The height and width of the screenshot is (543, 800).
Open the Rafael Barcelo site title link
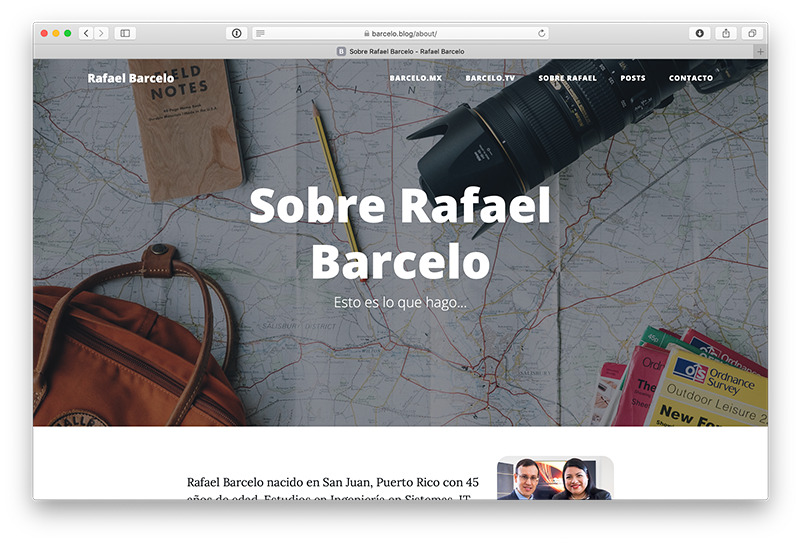pos(130,78)
